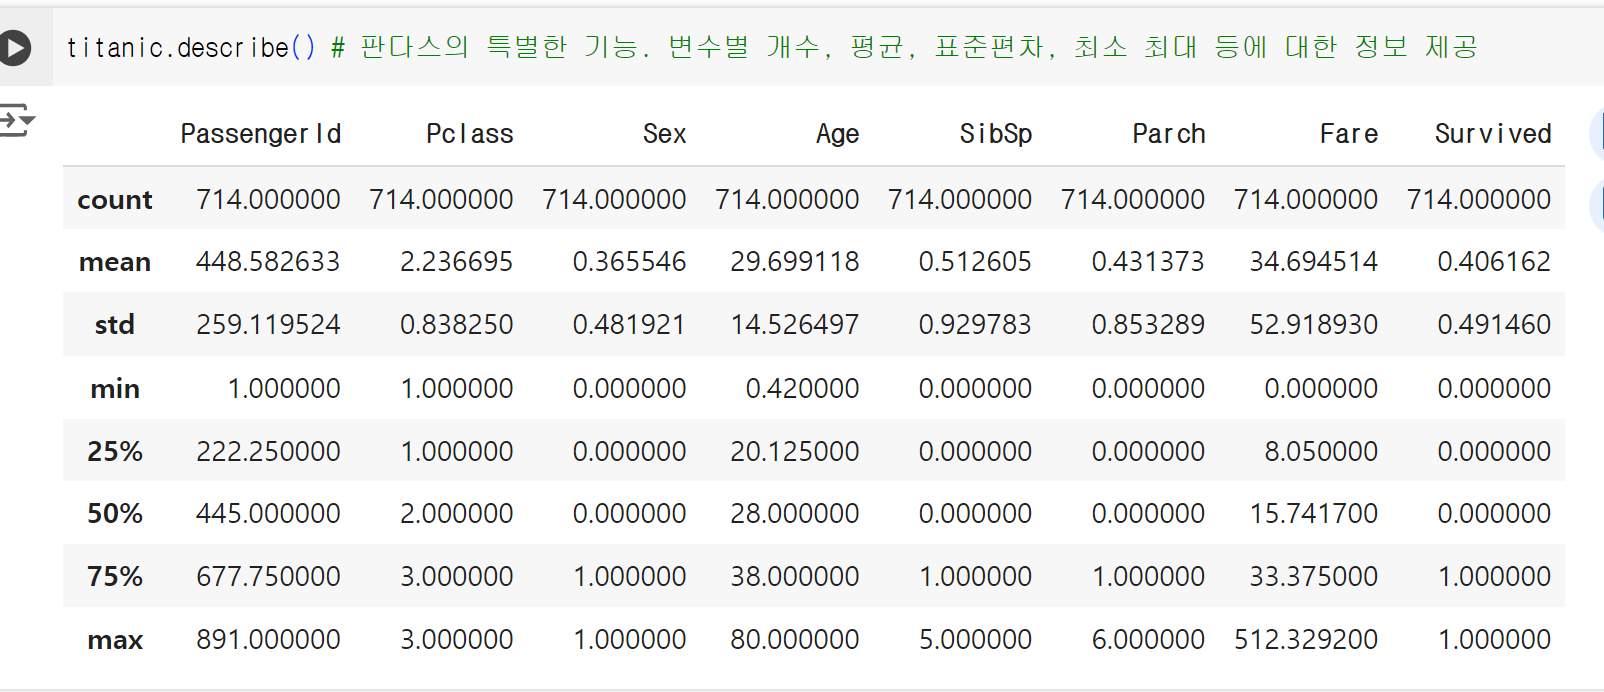
Task: Select the 75% row label
Action: (x=115, y=576)
